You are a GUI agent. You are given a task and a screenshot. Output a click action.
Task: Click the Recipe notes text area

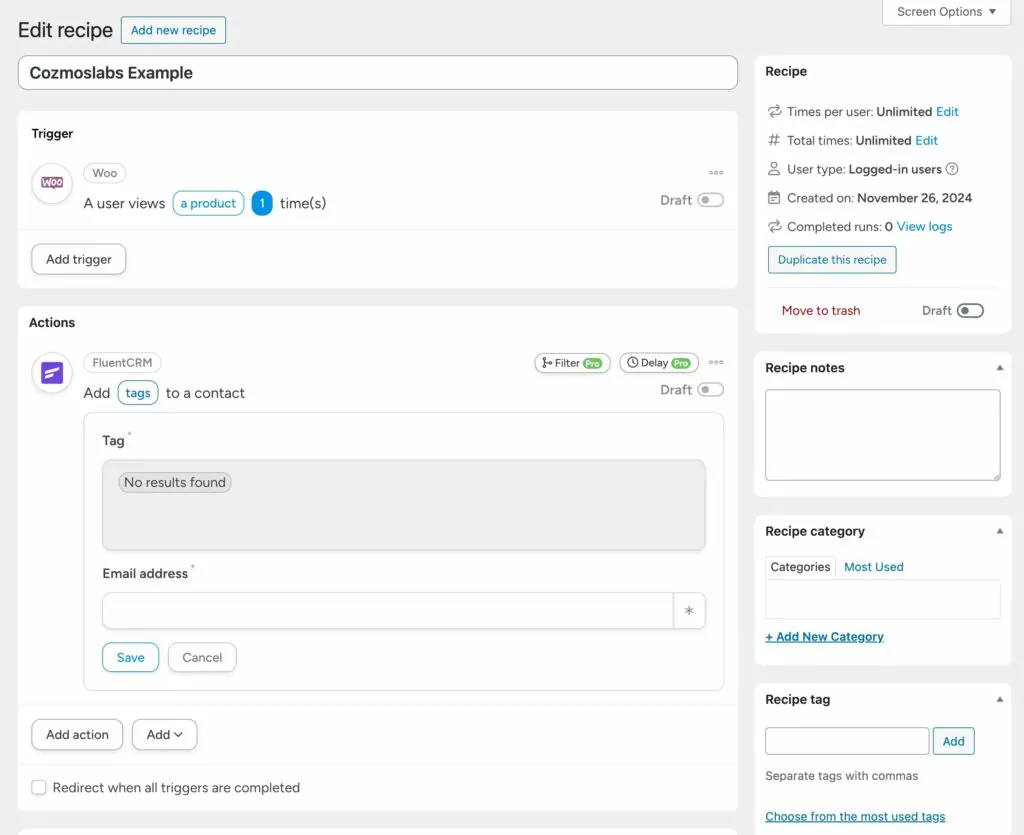[882, 435]
